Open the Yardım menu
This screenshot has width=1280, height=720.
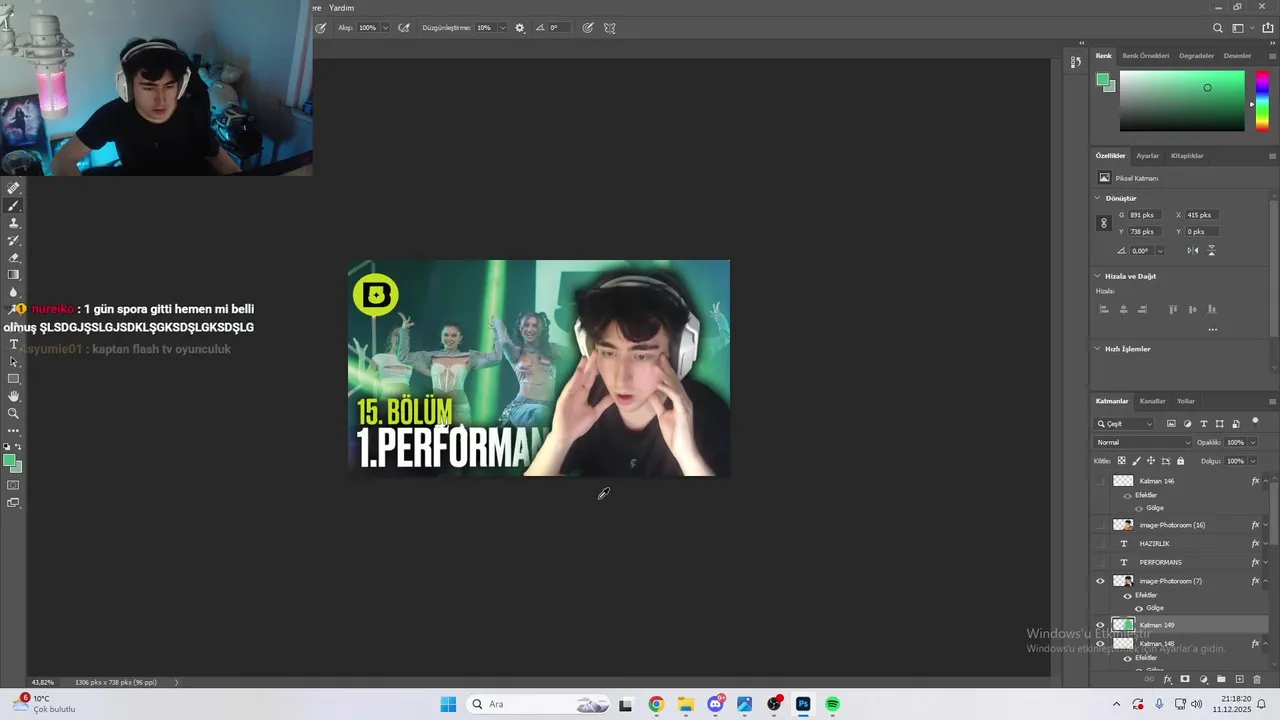tap(341, 8)
